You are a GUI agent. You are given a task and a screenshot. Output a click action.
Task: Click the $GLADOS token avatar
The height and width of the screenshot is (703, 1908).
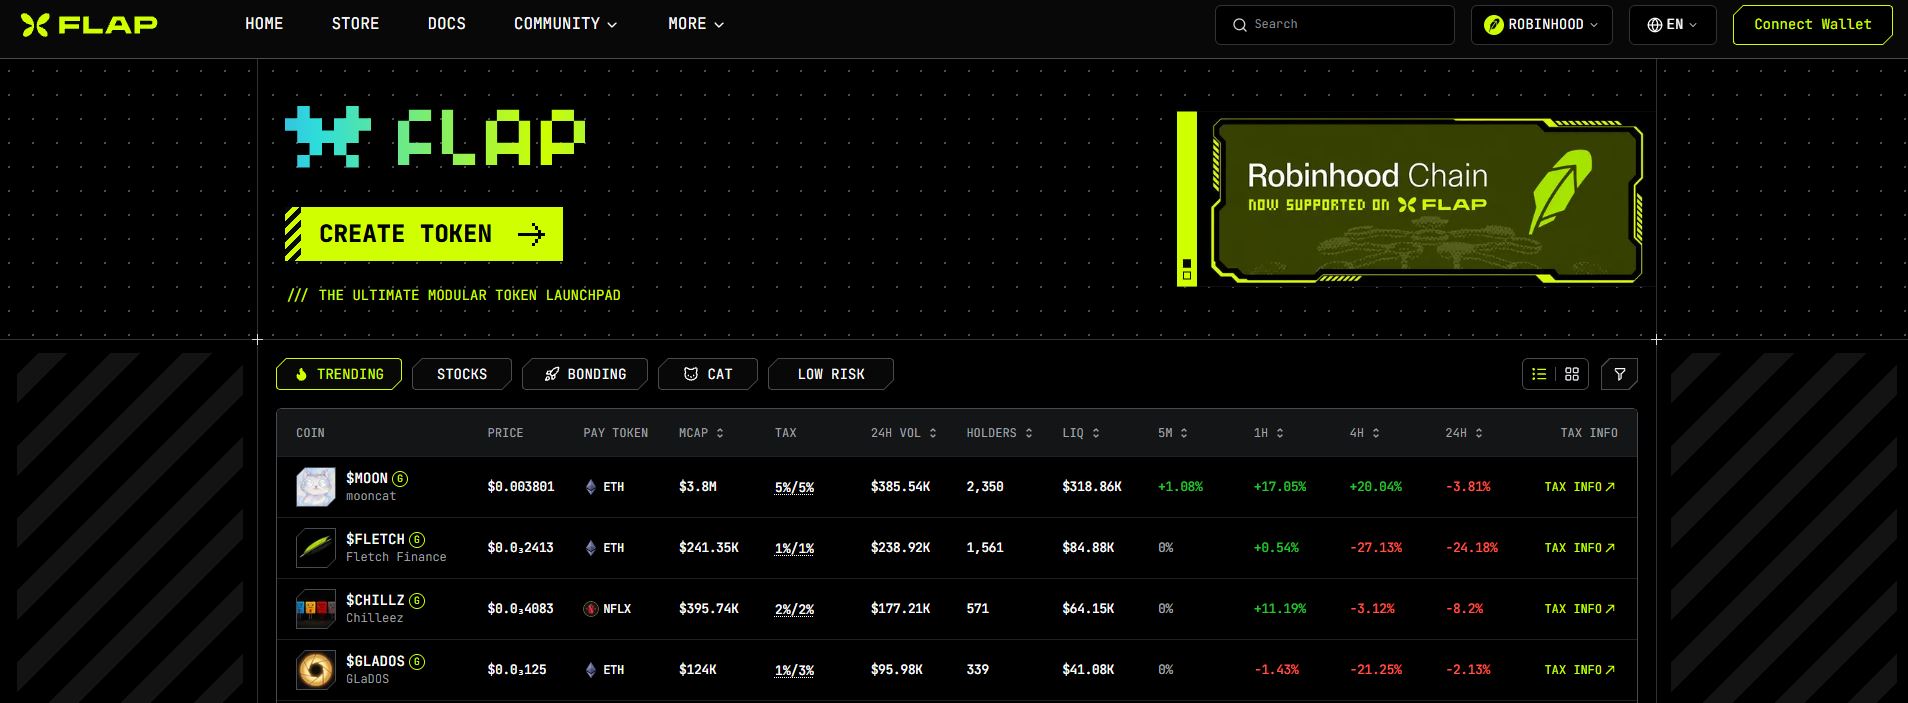click(316, 670)
